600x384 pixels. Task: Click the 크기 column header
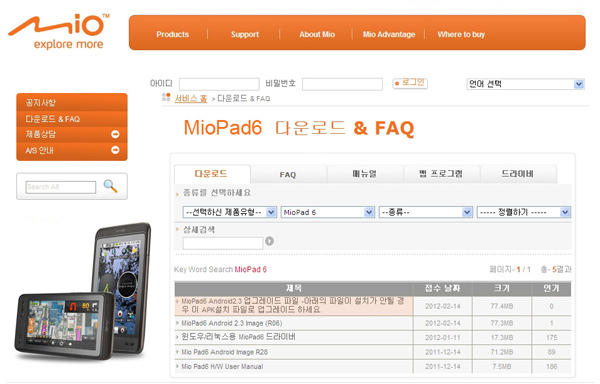pos(502,289)
